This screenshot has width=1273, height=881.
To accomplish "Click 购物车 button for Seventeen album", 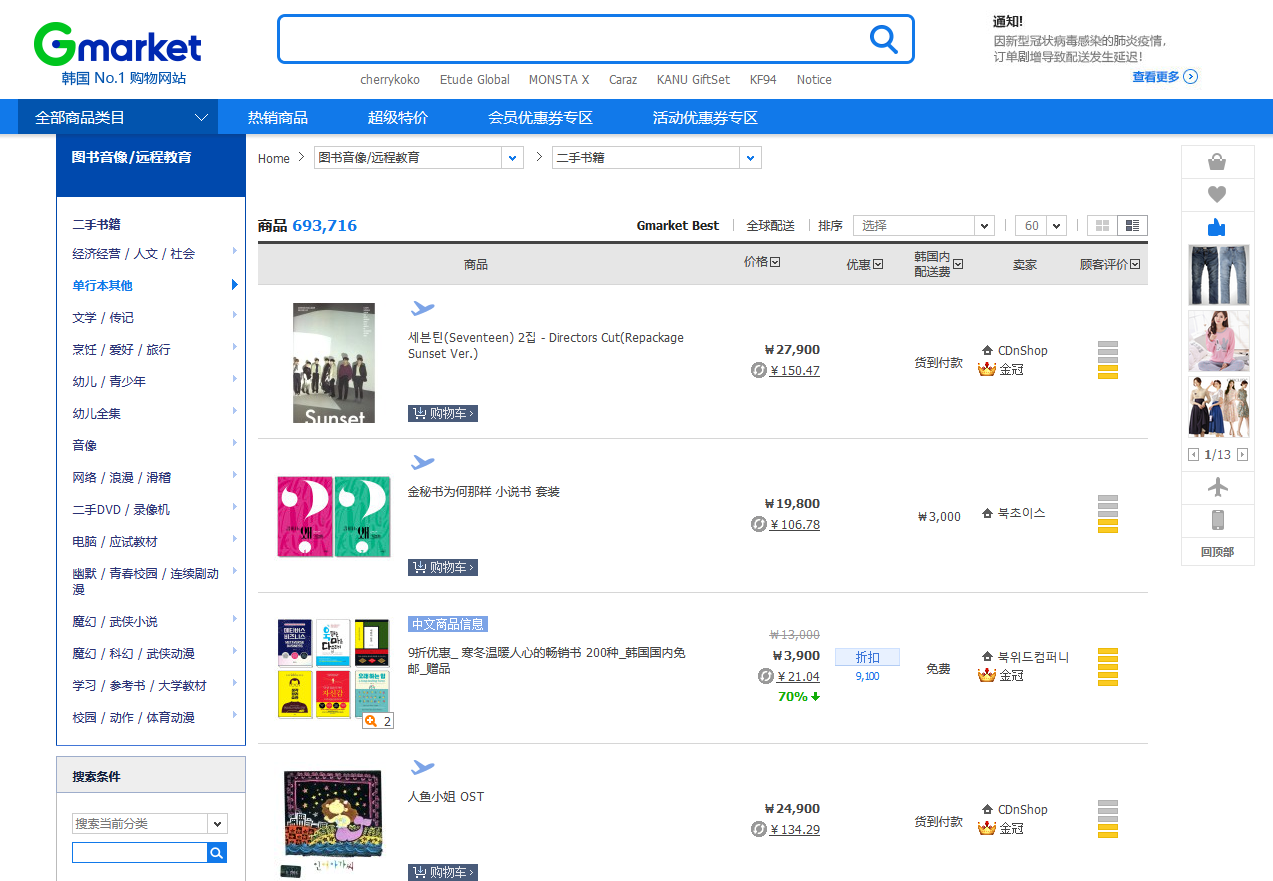I will click(442, 413).
